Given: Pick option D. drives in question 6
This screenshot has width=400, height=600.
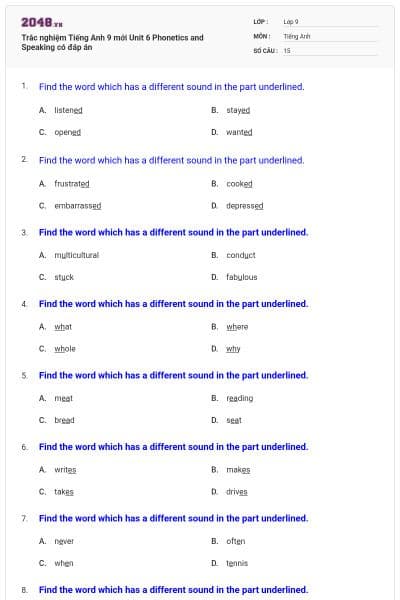Looking at the screenshot, I should pyautogui.click(x=229, y=492).
